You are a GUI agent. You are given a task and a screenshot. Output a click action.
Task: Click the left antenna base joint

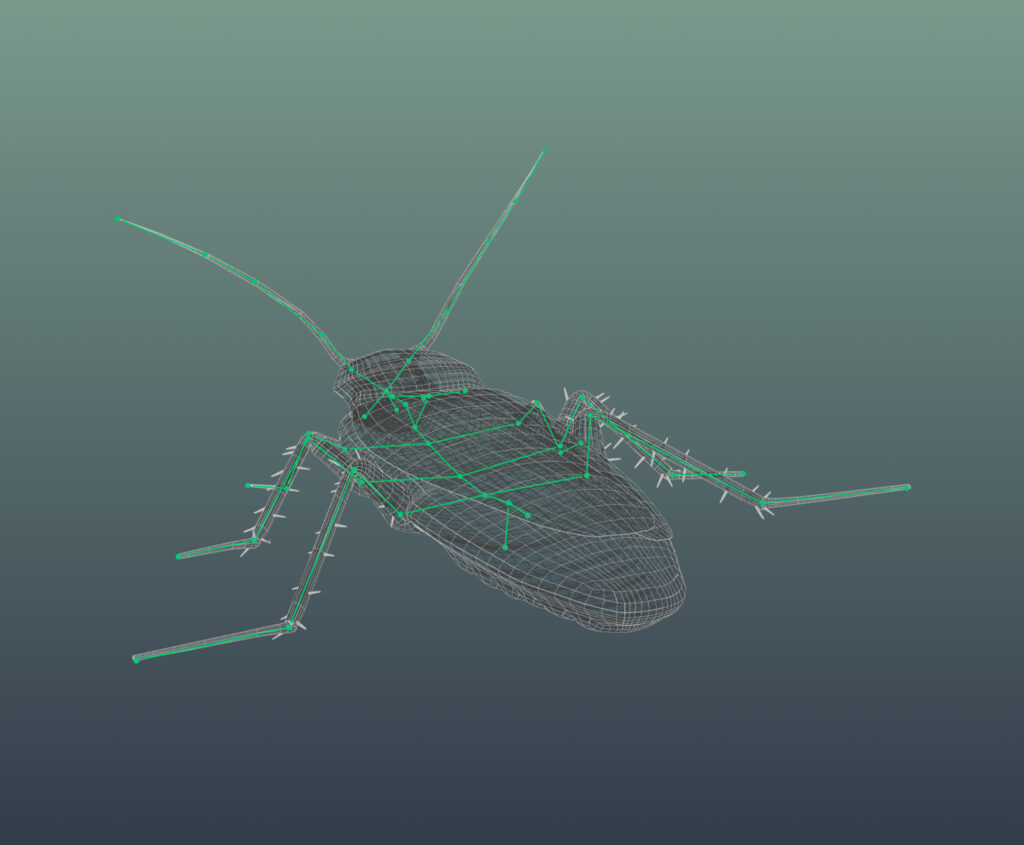click(351, 369)
